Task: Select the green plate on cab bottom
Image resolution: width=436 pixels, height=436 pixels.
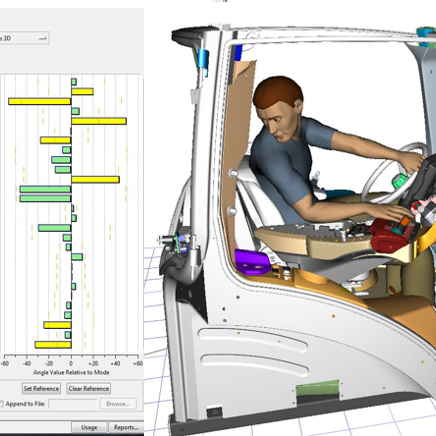Action: [x=318, y=389]
